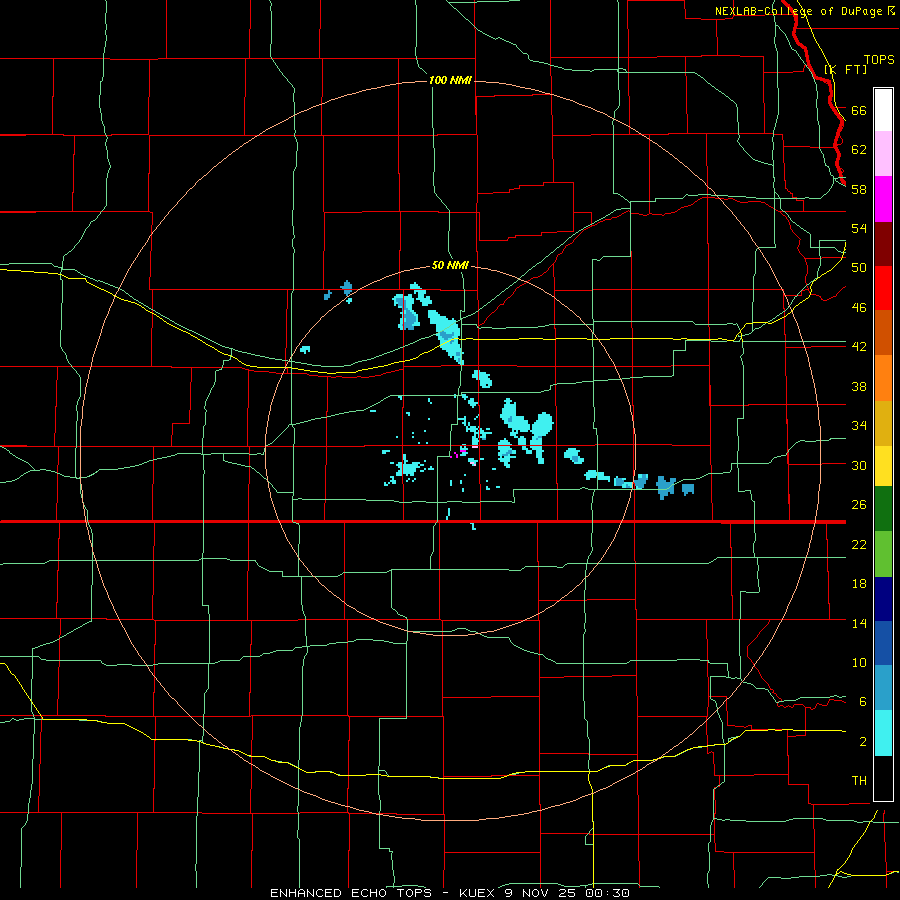
Task: Select the dark green legend swatch
Action: (883, 509)
